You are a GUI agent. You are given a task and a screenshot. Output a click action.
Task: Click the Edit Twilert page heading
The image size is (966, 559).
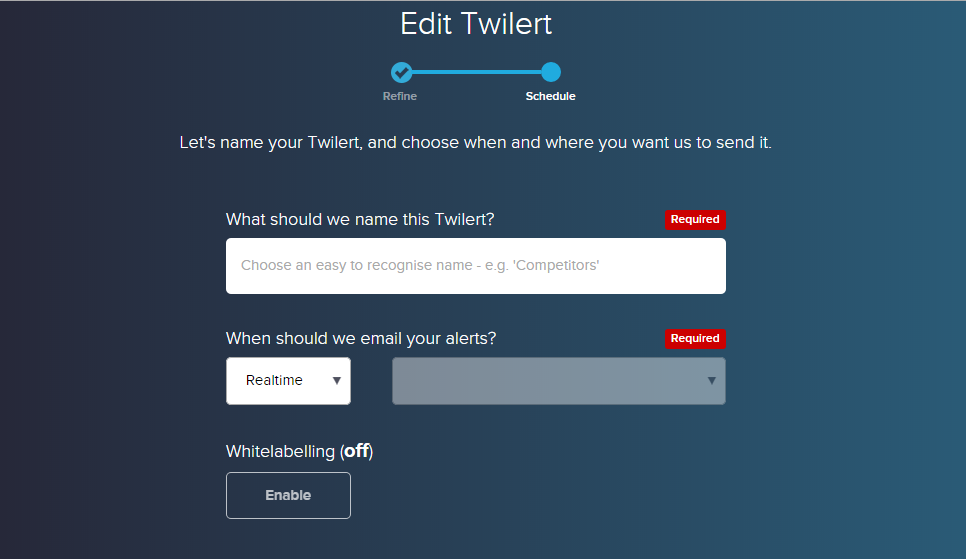coord(476,24)
